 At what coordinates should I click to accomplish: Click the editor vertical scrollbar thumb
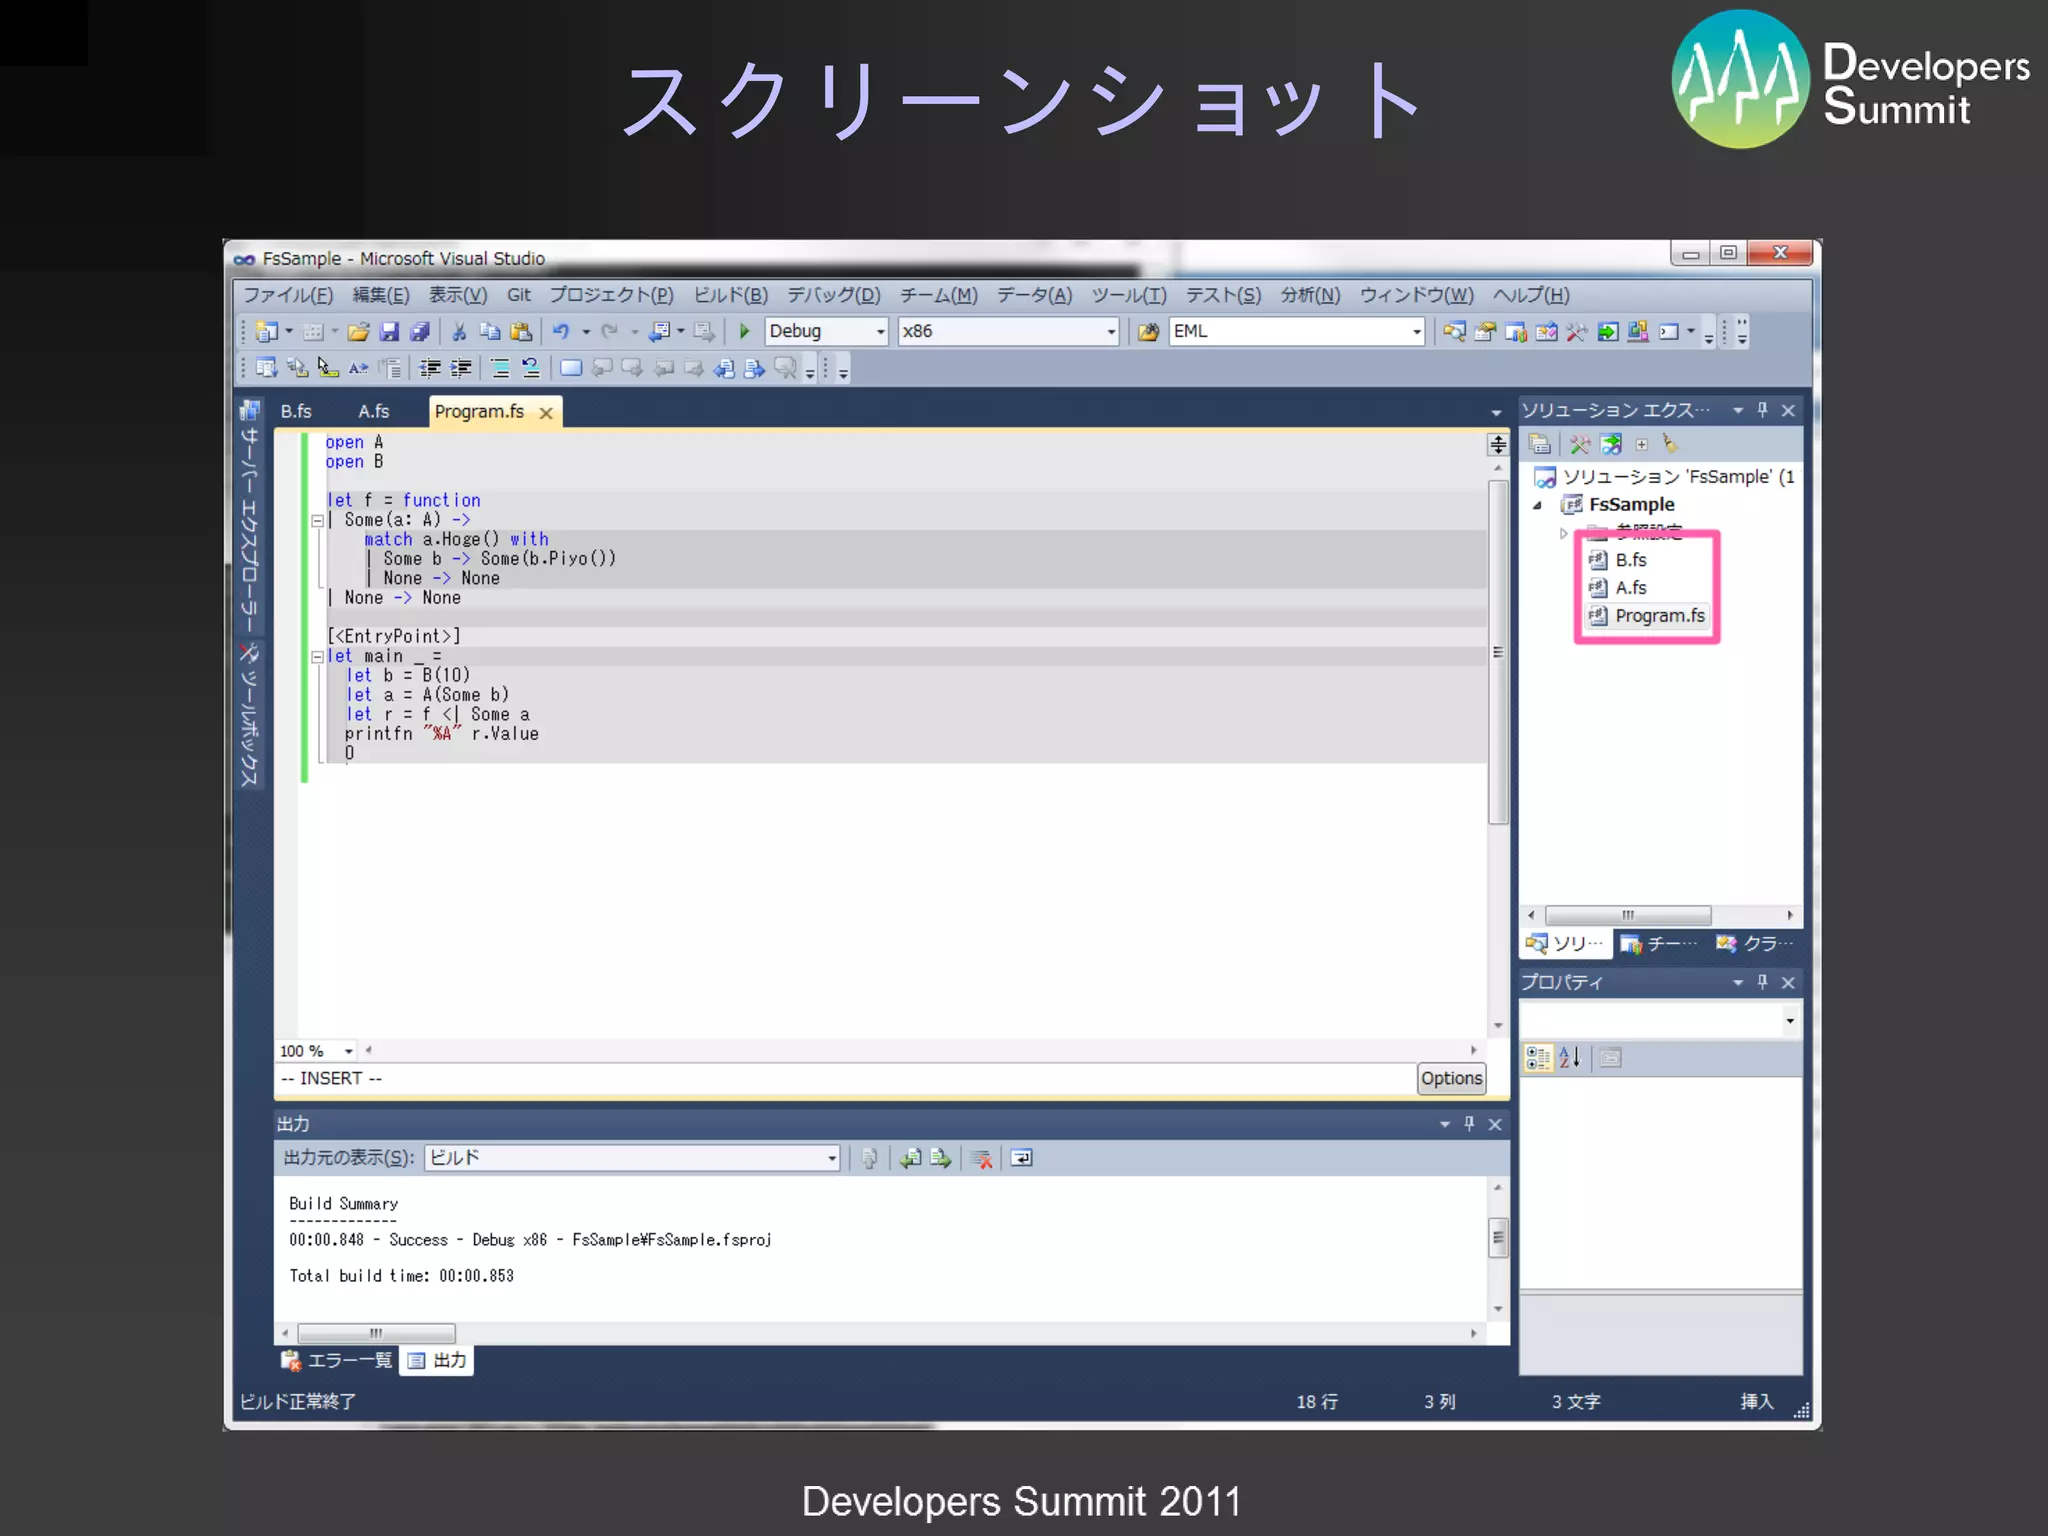tap(1497, 650)
